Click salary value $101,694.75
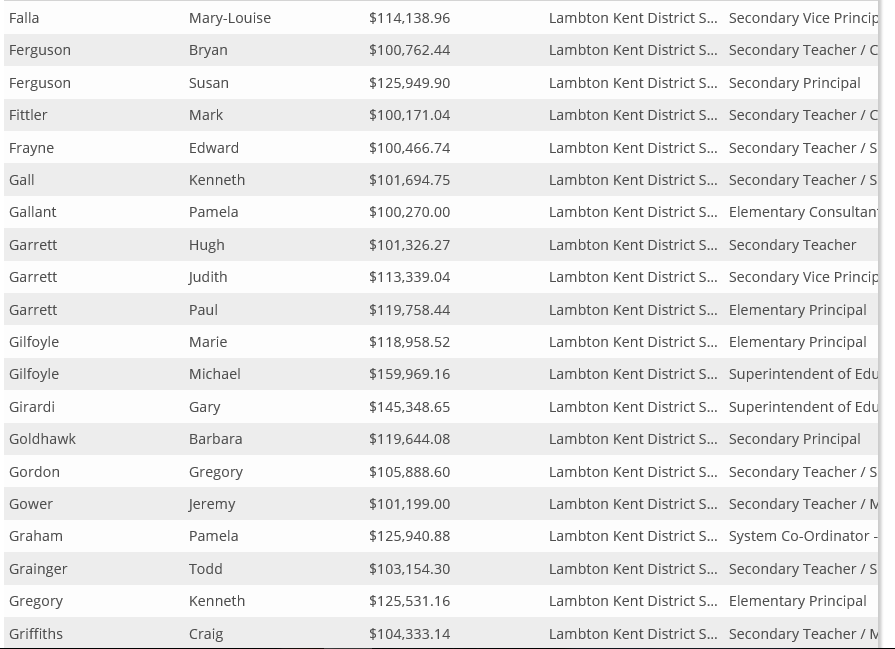Image resolution: width=895 pixels, height=649 pixels. [x=409, y=180]
